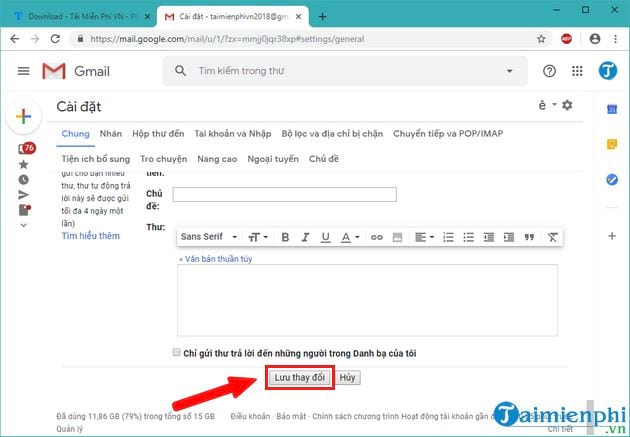Open the account avatar in Gmail header

tap(608, 71)
